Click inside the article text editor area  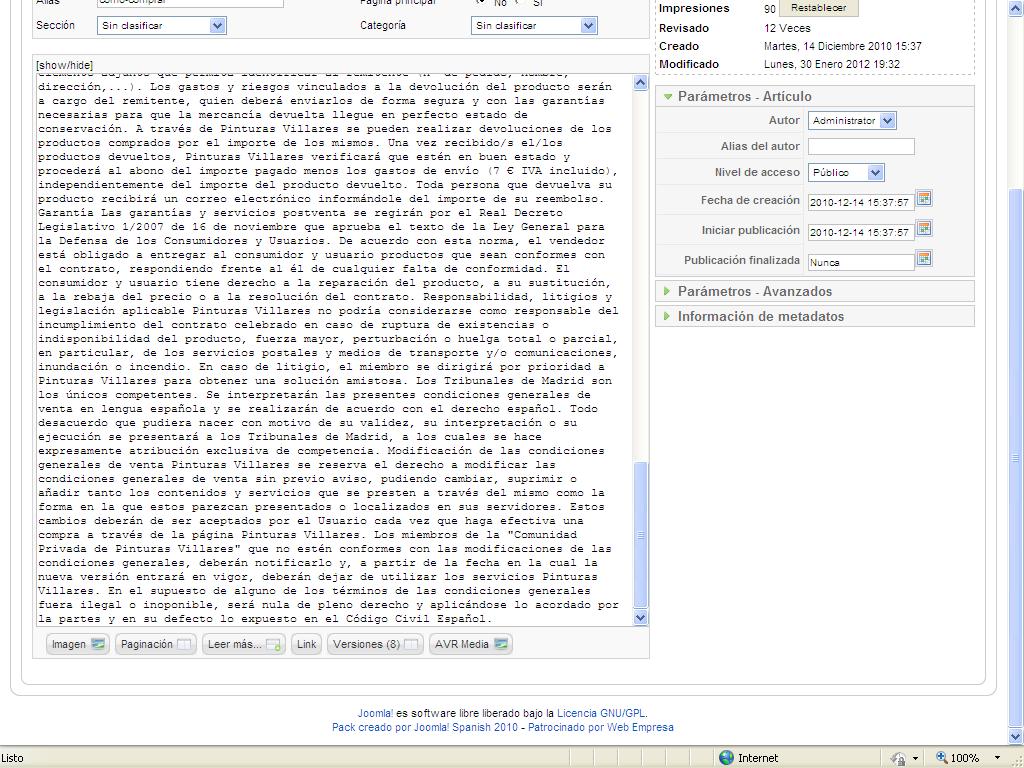tap(334, 350)
